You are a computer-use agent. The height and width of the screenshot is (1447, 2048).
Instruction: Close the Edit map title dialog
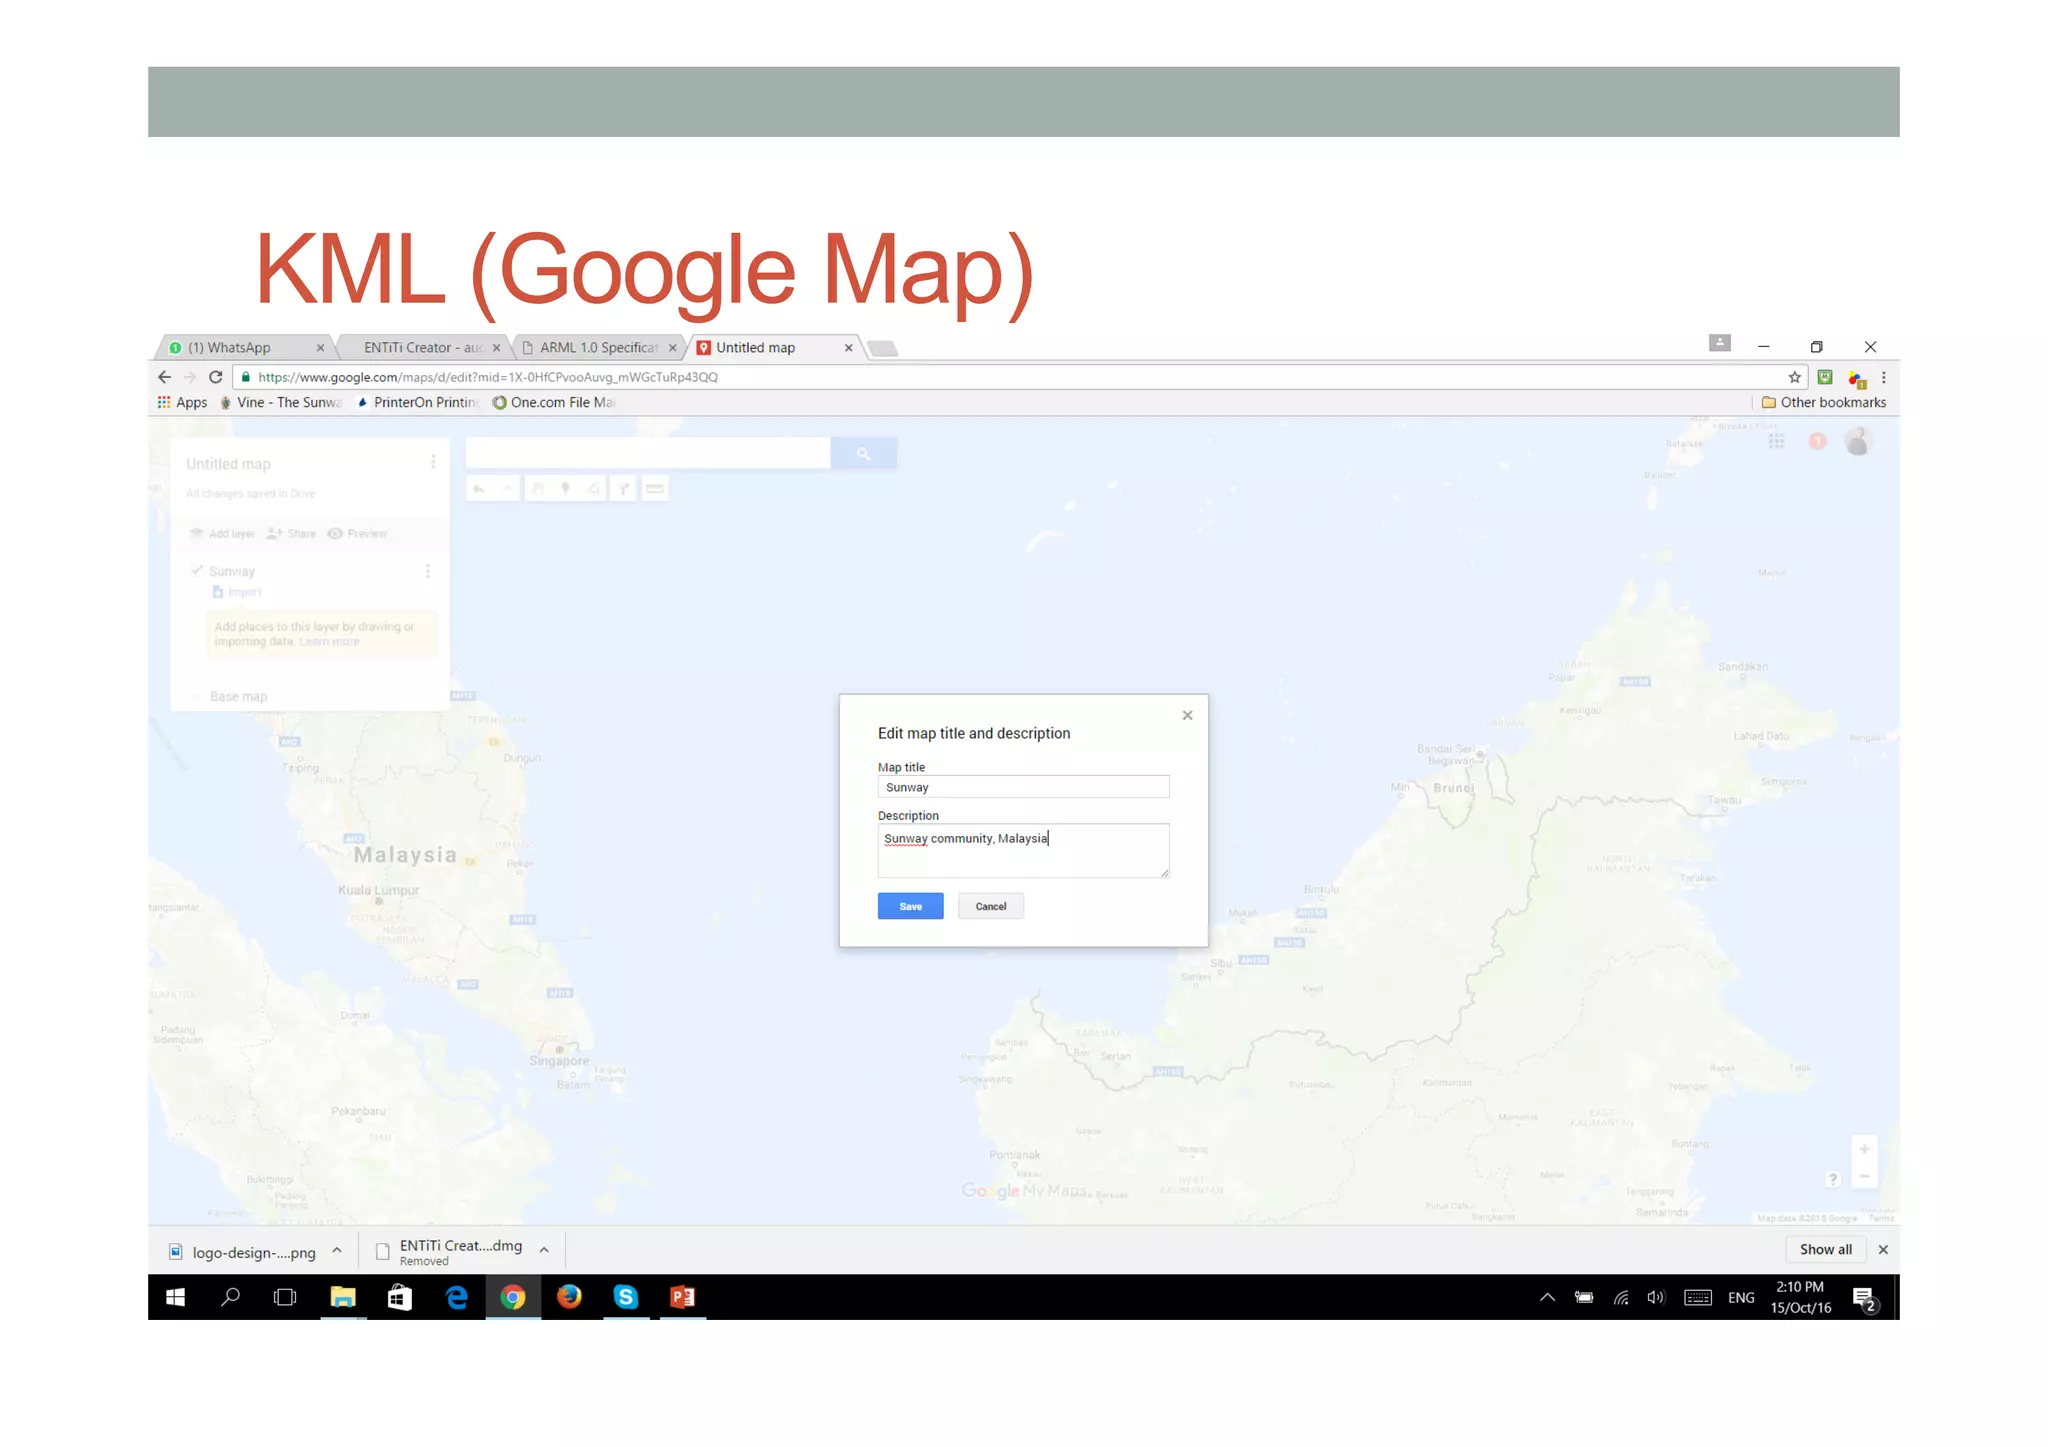coord(1187,715)
